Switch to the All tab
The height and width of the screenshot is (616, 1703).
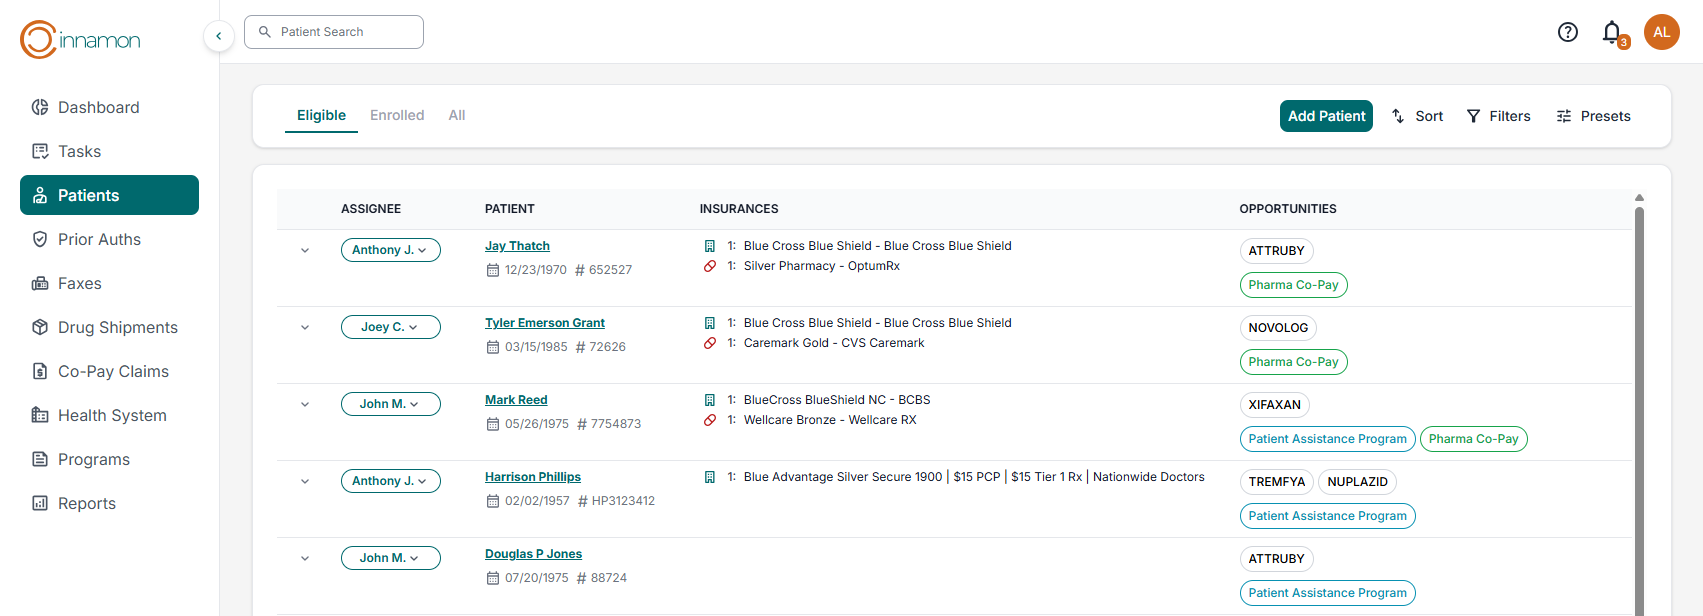pos(456,115)
